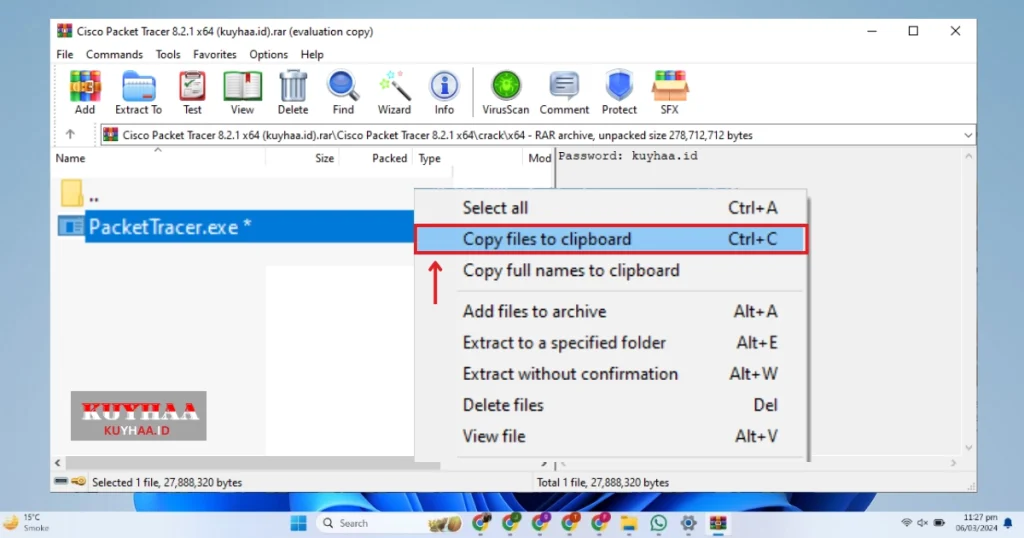Run the Test archive tool

(192, 92)
